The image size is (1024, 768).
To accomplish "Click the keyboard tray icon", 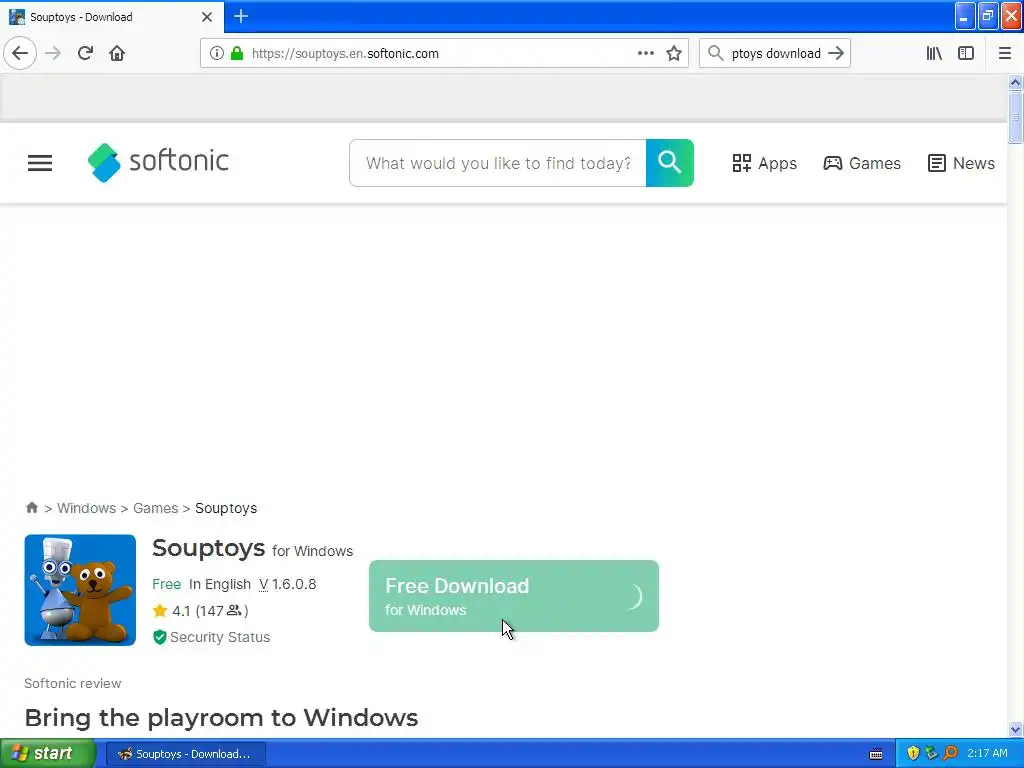I will tap(876, 754).
